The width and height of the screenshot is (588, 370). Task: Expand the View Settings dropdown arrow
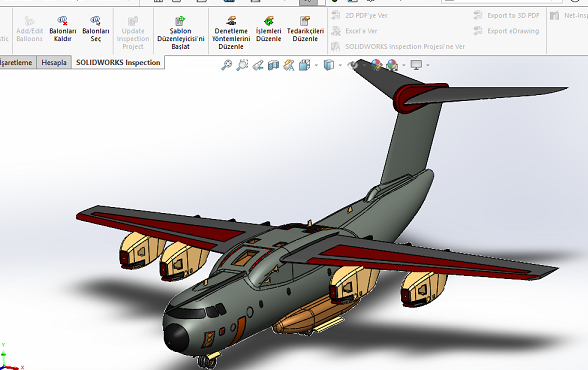428,66
